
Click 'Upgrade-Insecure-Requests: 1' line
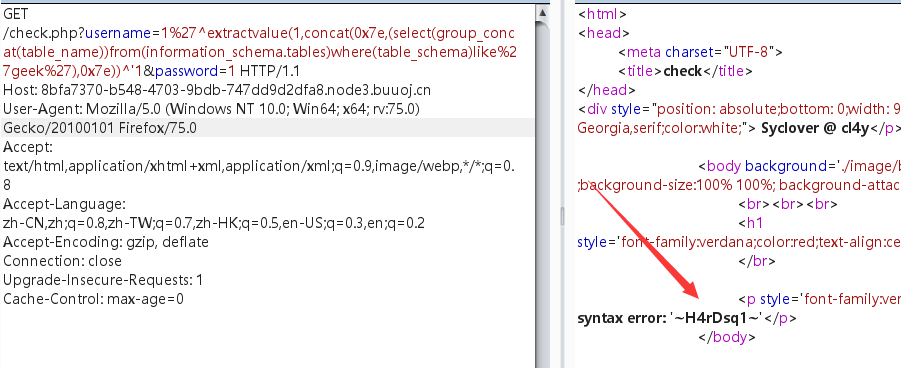pyautogui.click(x=103, y=280)
